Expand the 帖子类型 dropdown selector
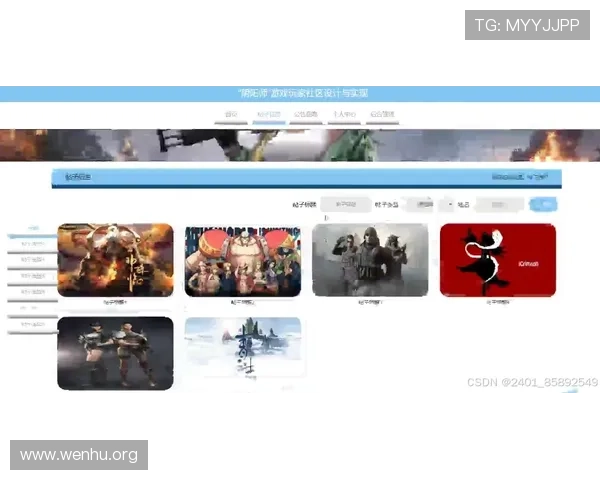The image size is (600, 480). coord(430,205)
